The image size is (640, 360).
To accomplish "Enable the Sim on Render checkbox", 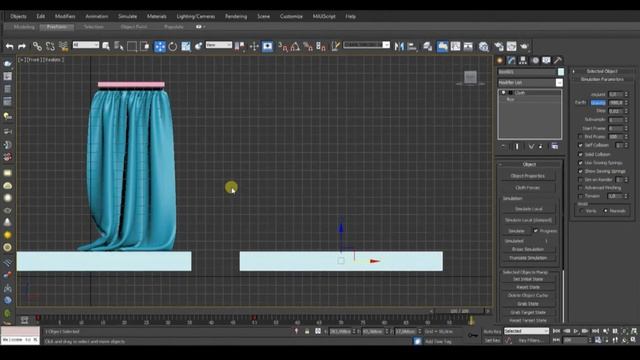I will (580, 180).
